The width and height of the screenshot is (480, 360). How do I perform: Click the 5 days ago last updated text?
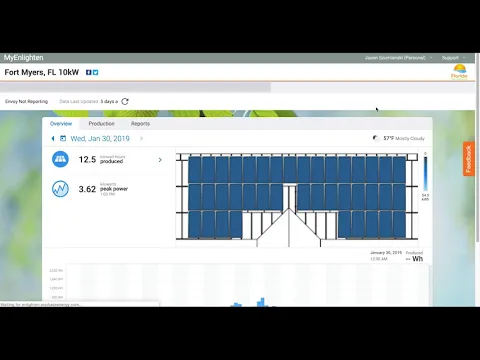109,101
